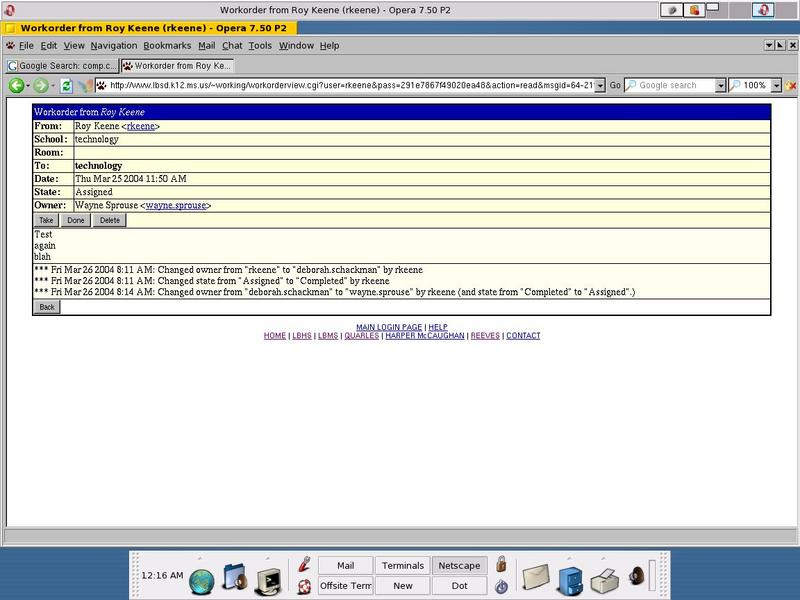Go forward with the green Forward arrow

pyautogui.click(x=40, y=86)
